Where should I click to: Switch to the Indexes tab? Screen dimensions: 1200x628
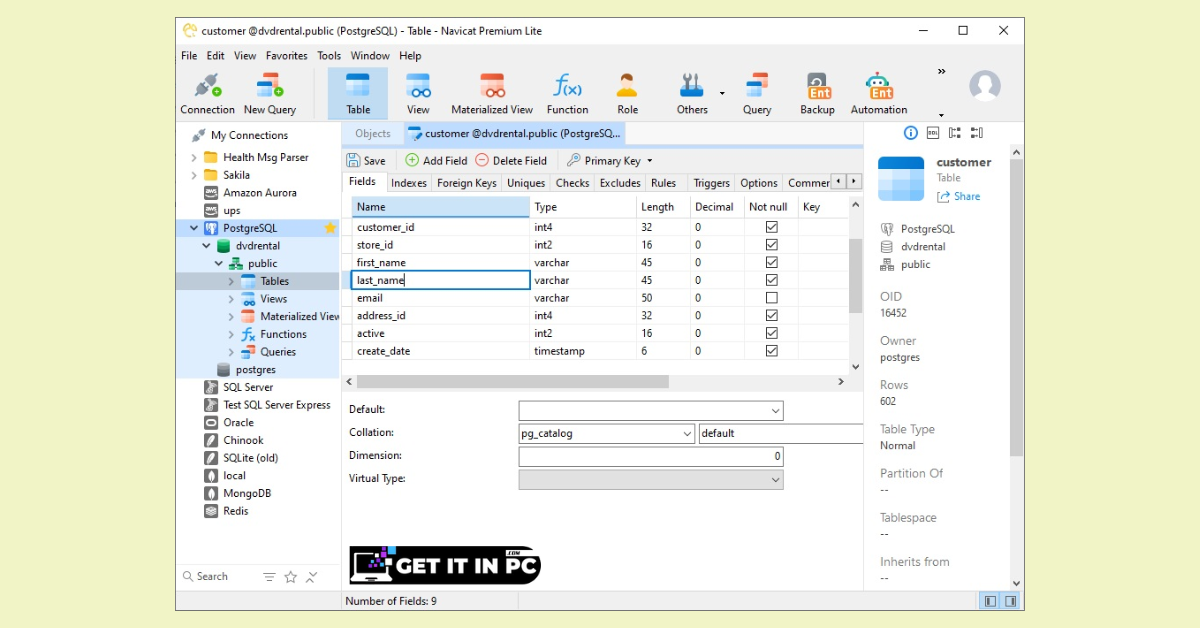[x=409, y=183]
